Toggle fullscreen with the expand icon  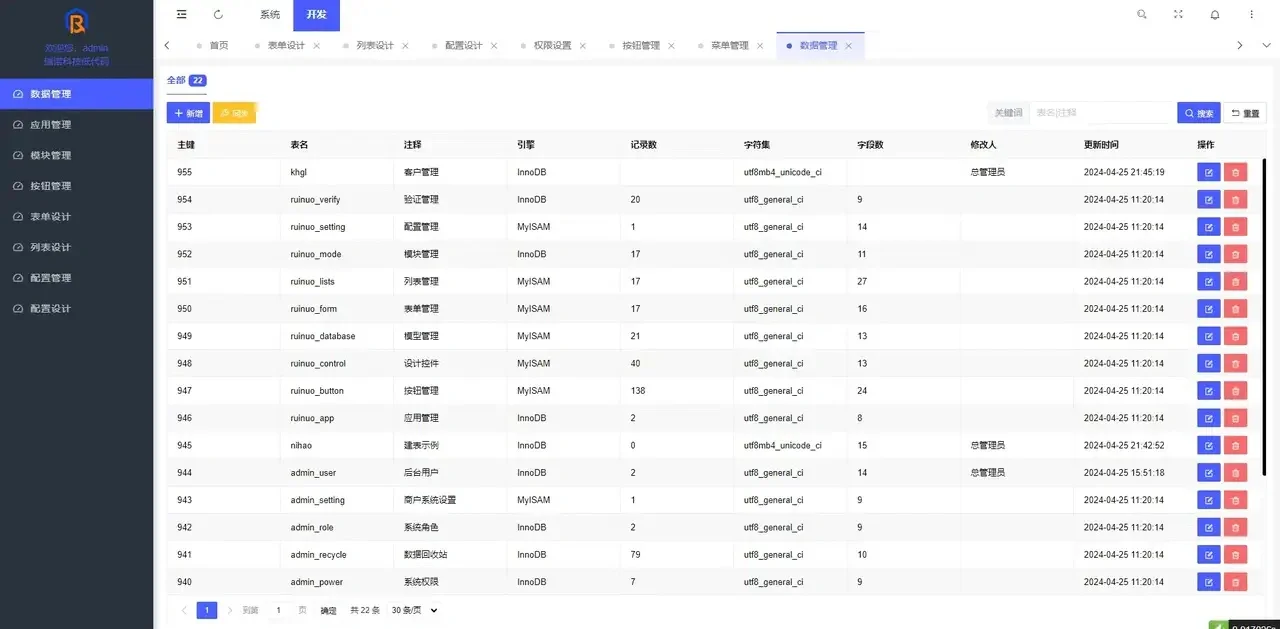(1178, 14)
